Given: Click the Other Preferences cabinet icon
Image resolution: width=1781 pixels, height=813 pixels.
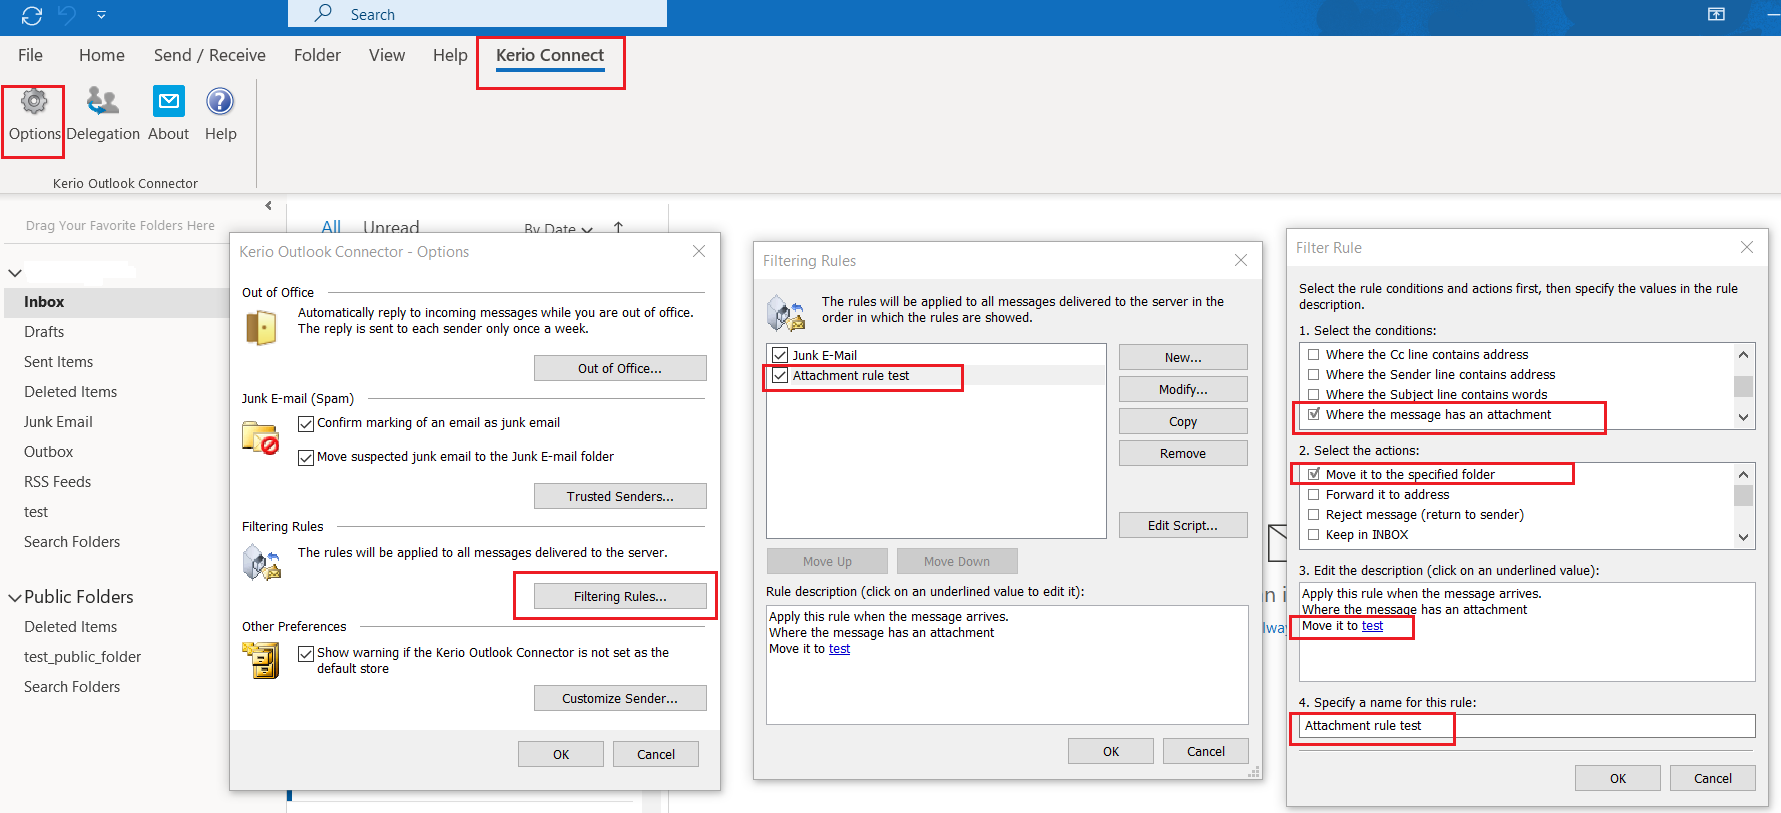Looking at the screenshot, I should pos(261,660).
